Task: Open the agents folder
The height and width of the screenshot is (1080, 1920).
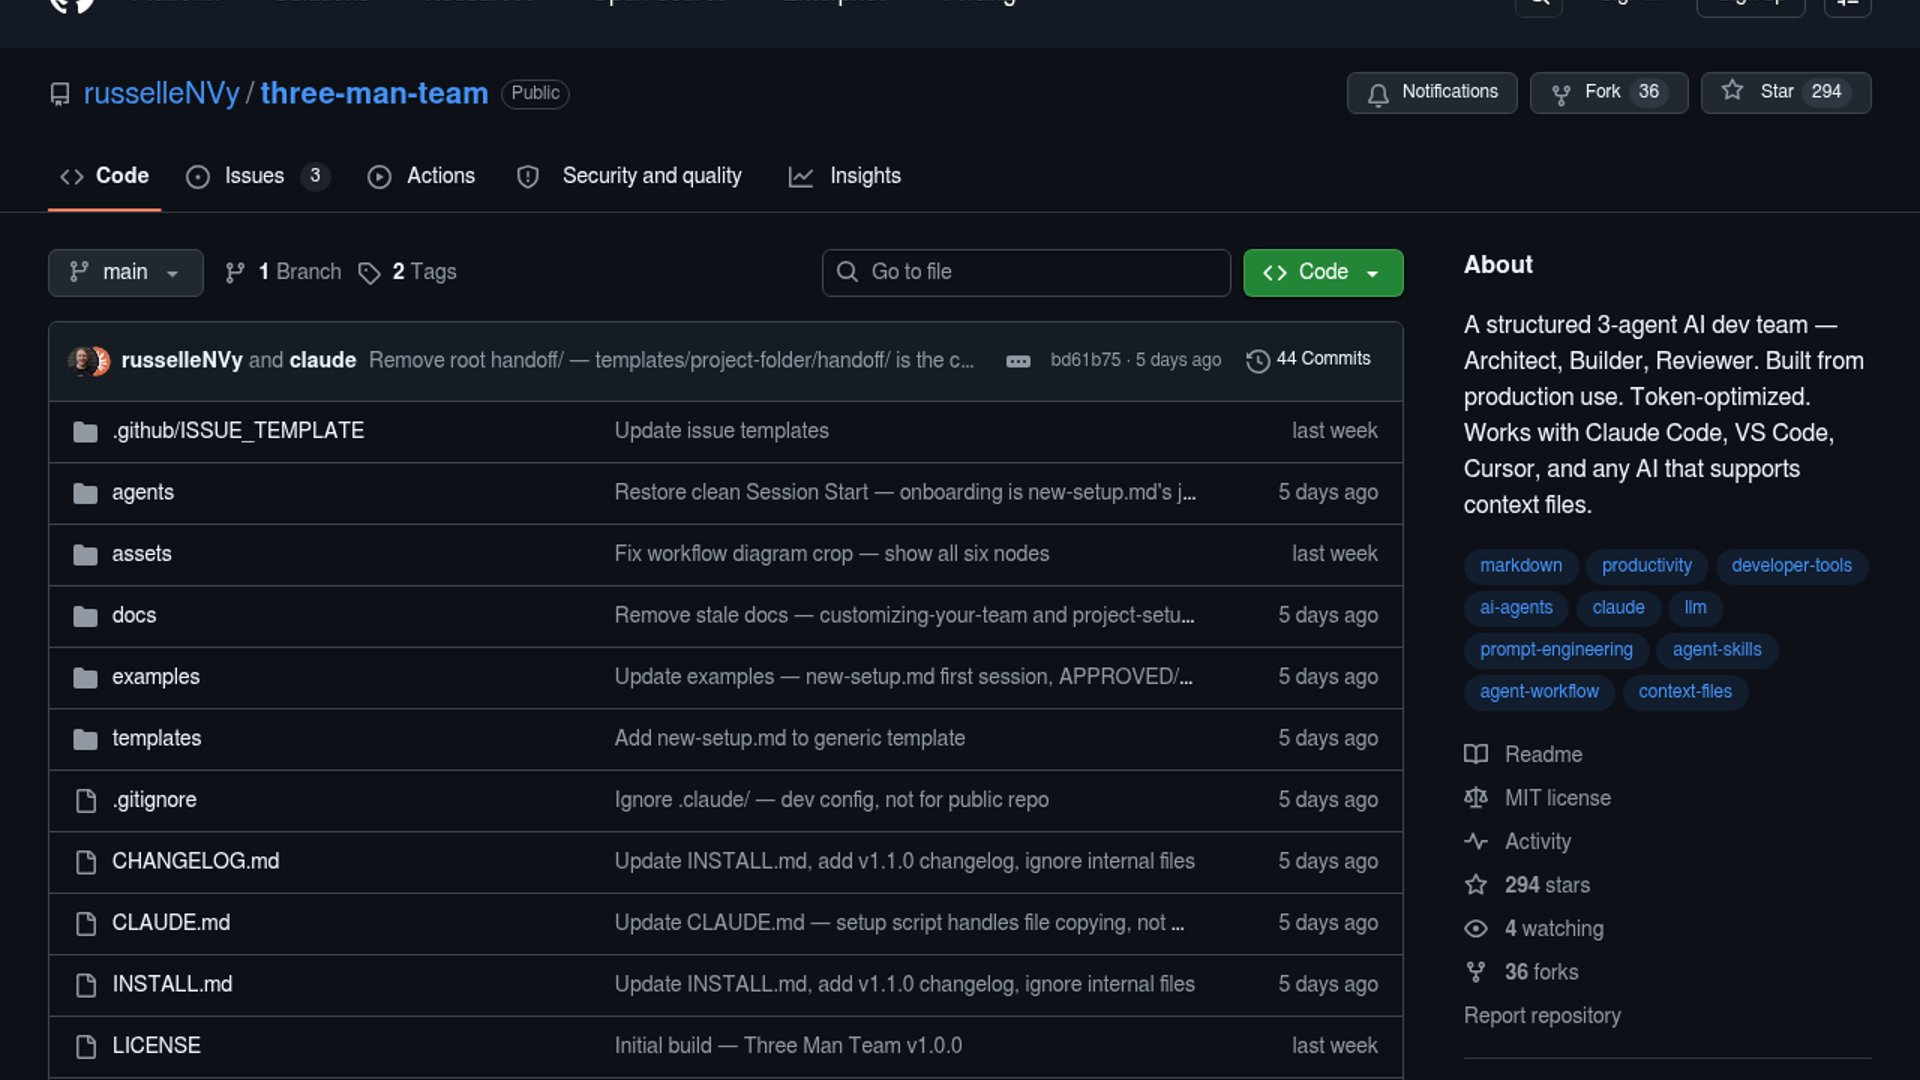Action: click(x=142, y=492)
